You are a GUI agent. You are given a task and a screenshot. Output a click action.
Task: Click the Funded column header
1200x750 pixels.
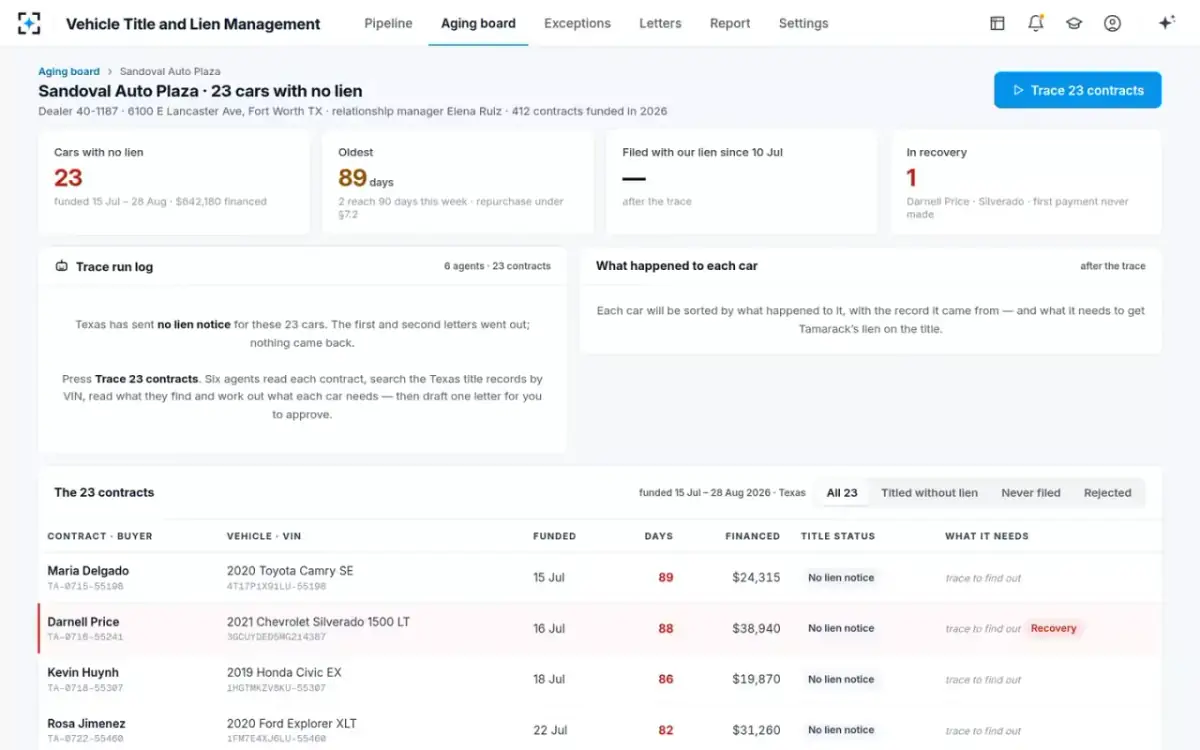click(554, 537)
